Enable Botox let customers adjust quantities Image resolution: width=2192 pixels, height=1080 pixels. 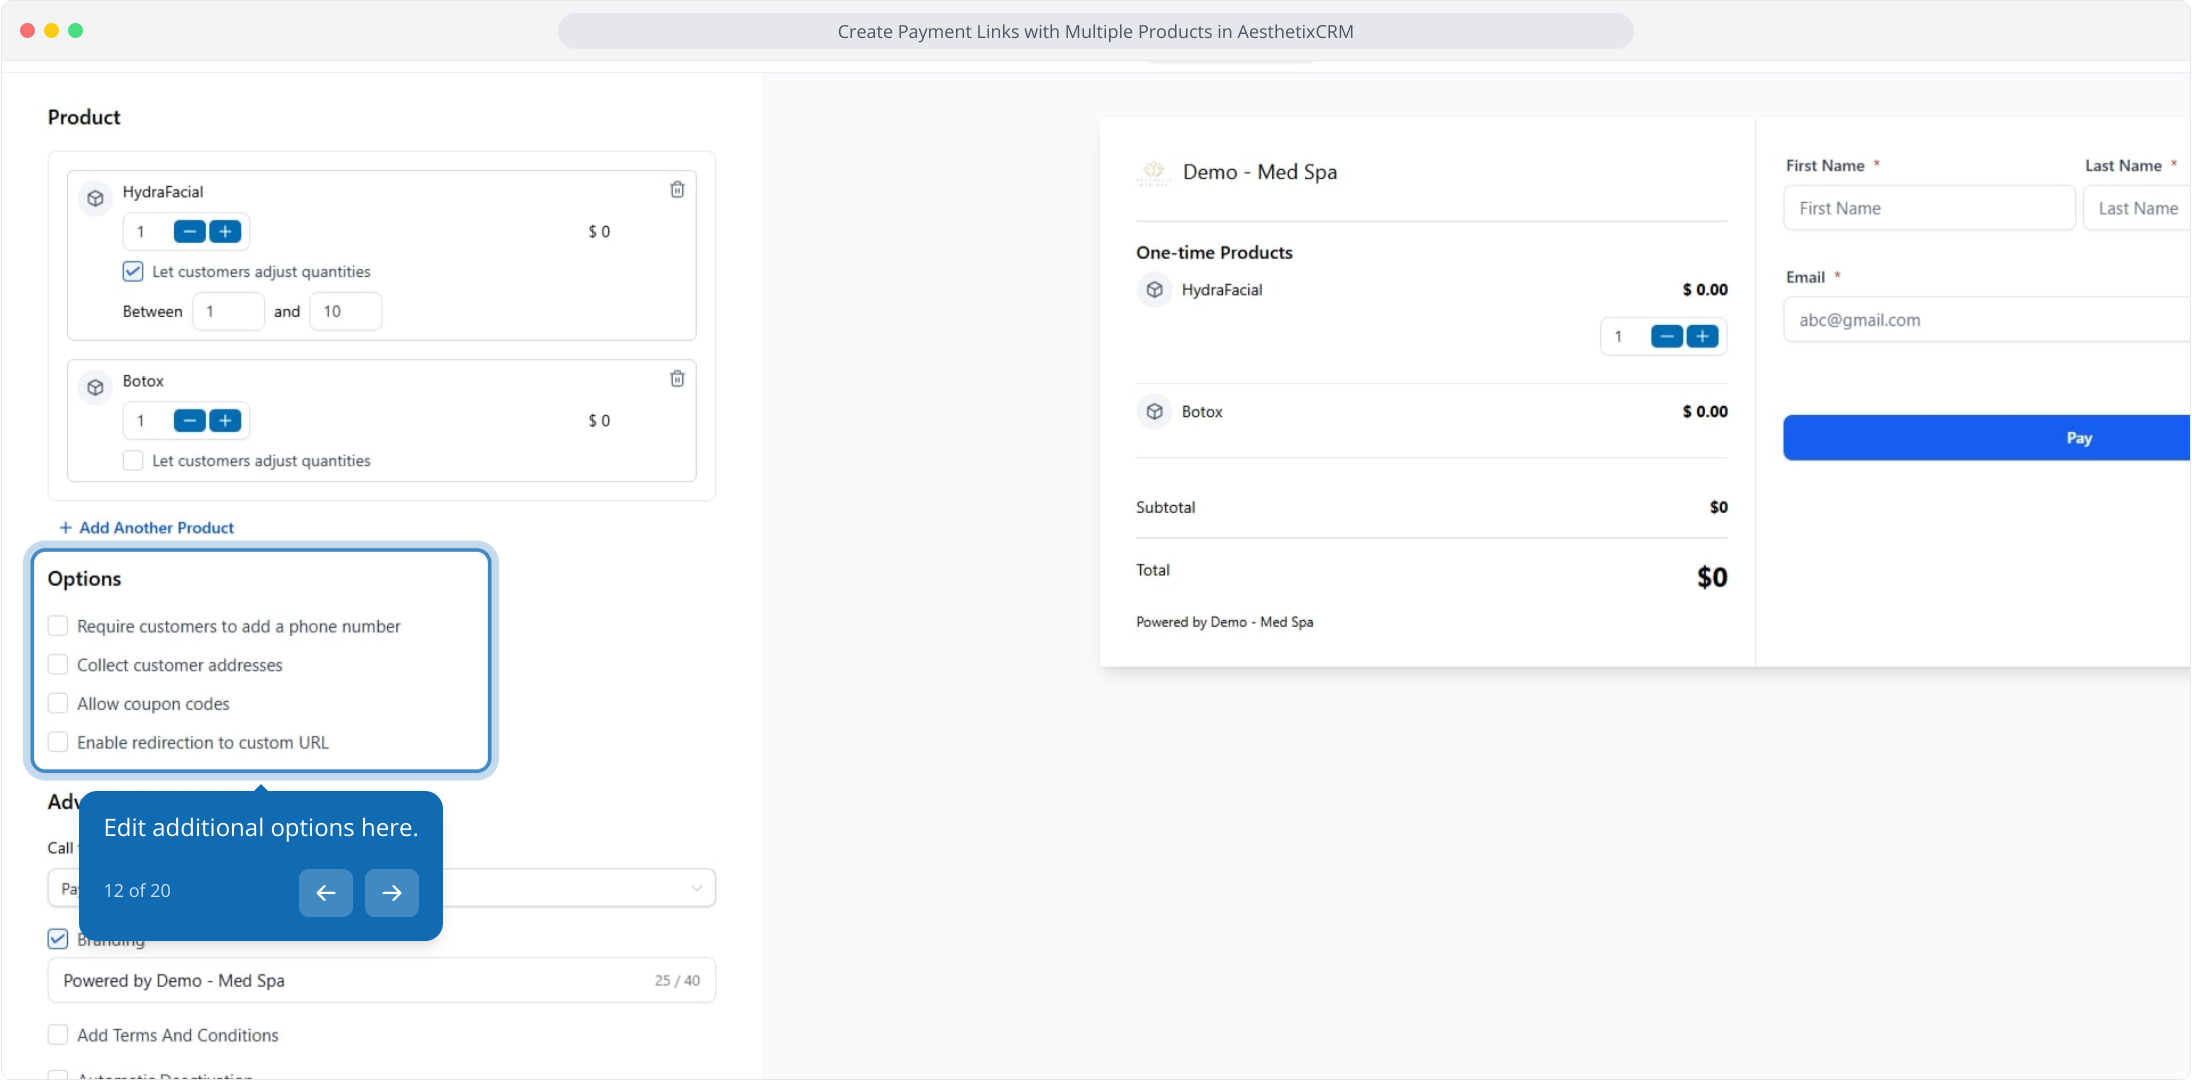click(133, 461)
